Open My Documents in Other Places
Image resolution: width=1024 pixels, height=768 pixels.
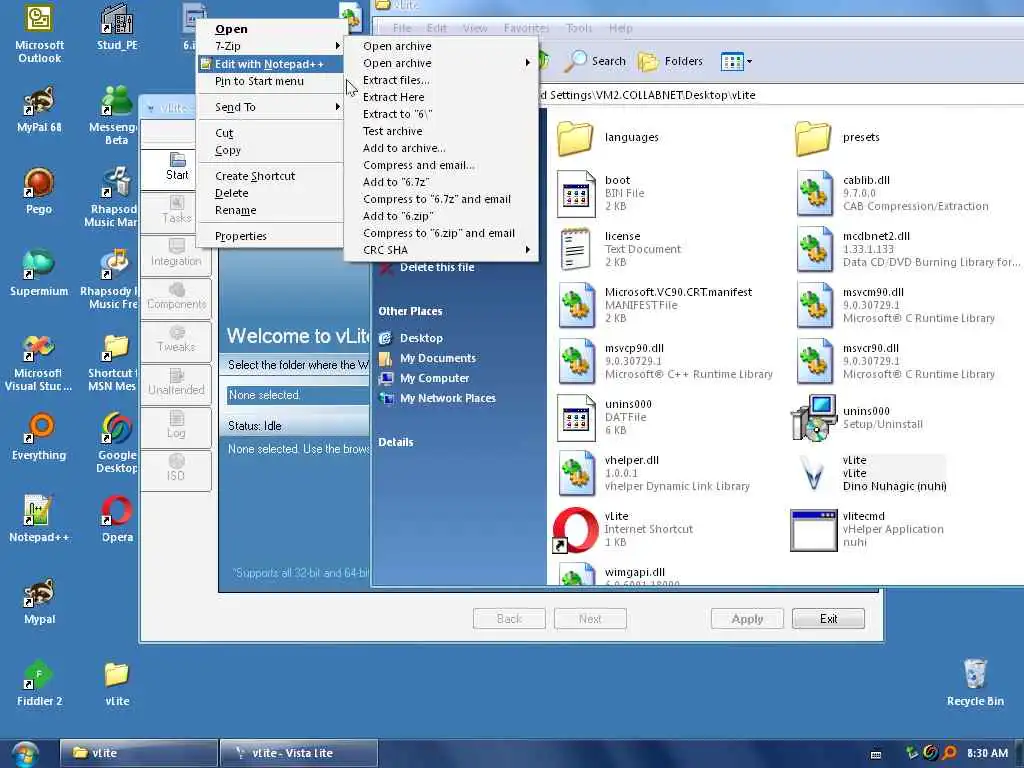(438, 358)
